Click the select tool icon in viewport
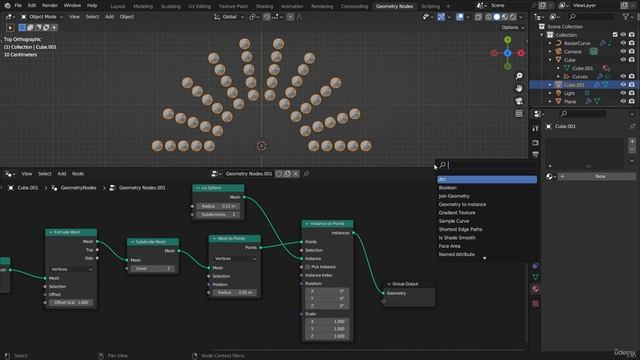Screen dimensions: 640x360 tap(10, 27)
